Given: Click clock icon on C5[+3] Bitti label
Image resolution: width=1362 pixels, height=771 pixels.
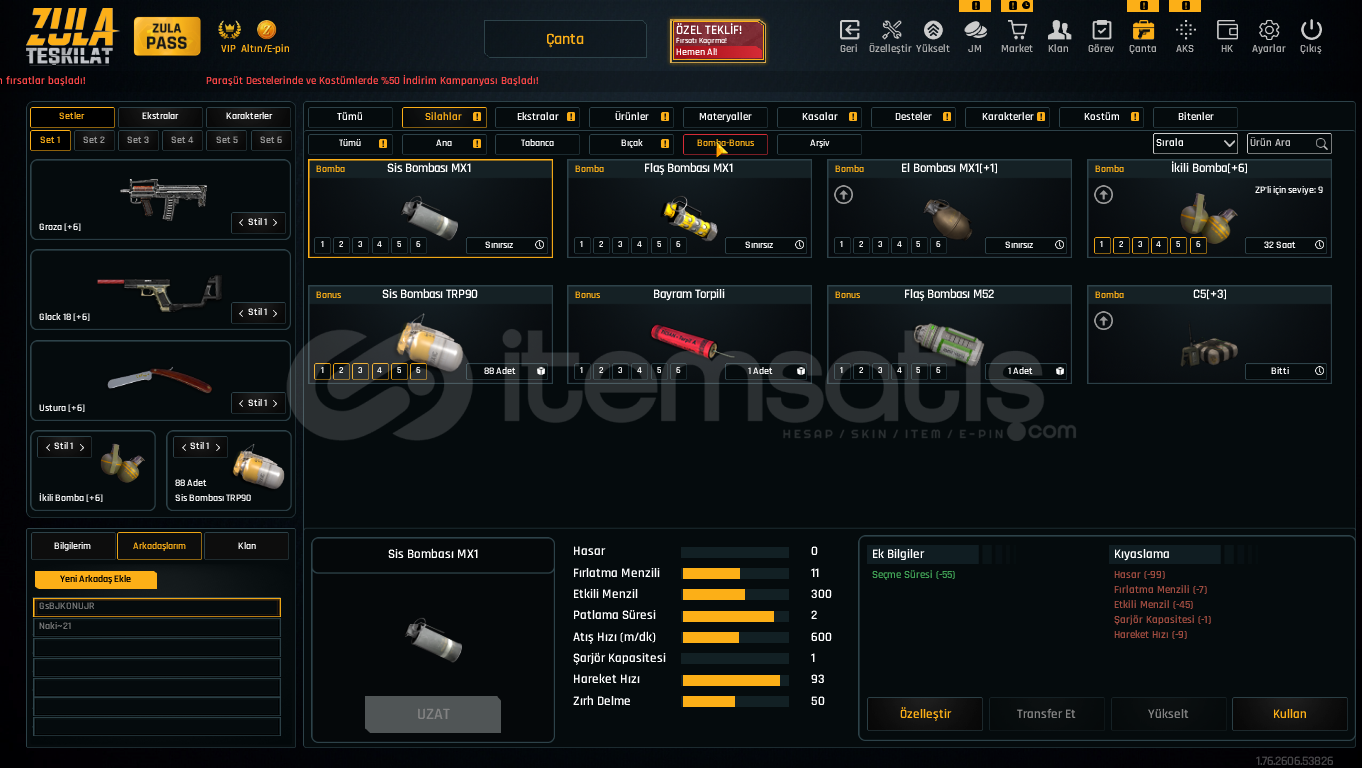Looking at the screenshot, I should 1320,371.
